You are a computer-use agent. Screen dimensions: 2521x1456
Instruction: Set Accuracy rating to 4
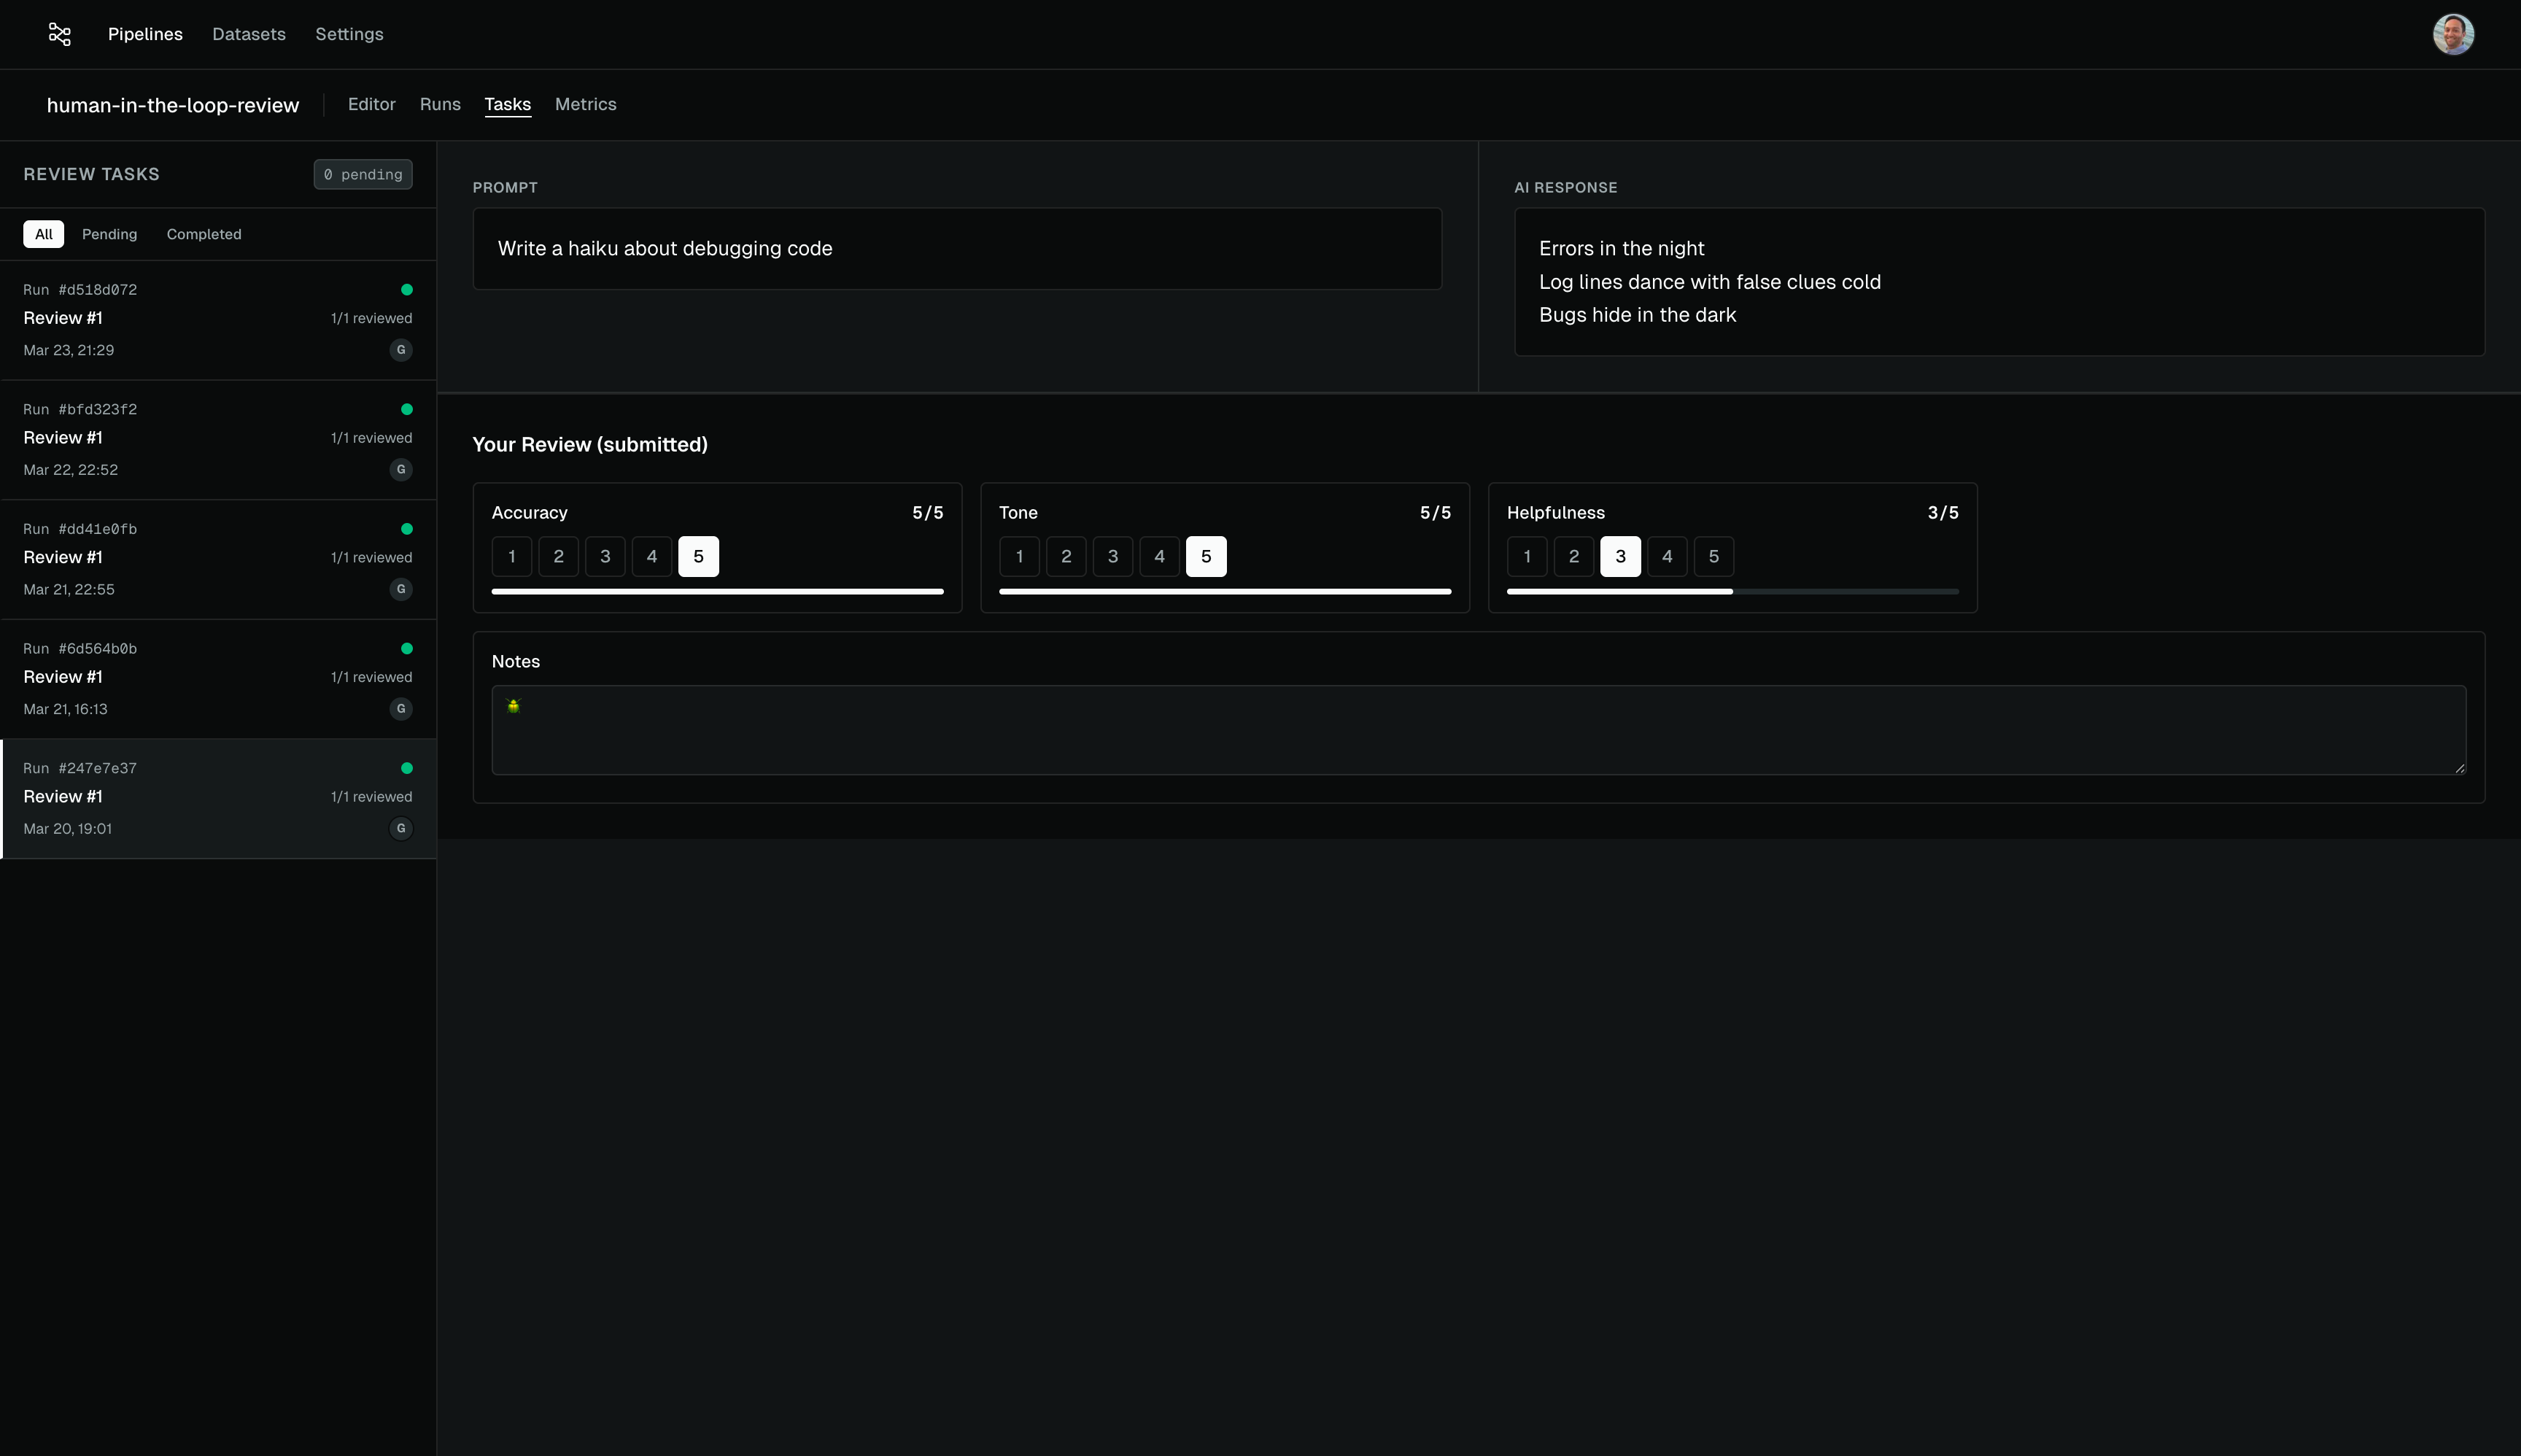pos(652,557)
